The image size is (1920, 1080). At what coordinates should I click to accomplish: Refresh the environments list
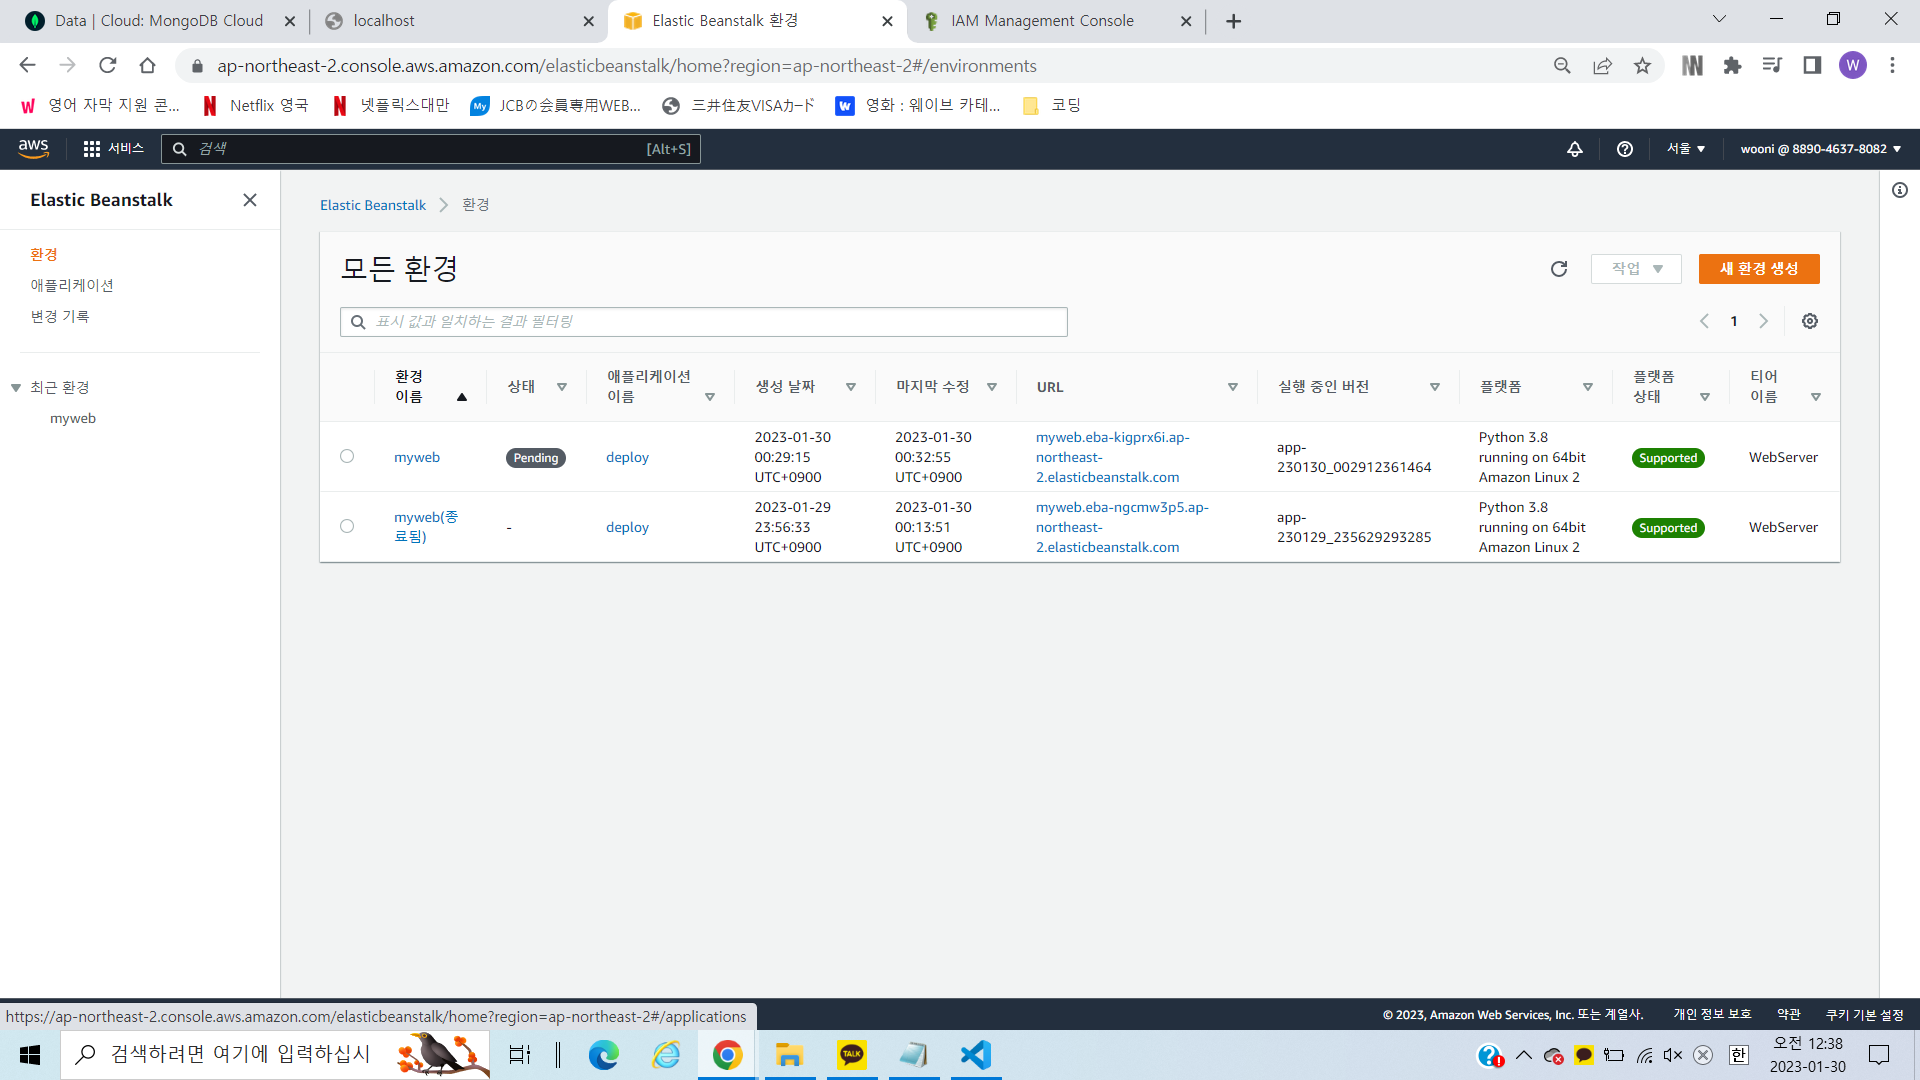coord(1559,269)
